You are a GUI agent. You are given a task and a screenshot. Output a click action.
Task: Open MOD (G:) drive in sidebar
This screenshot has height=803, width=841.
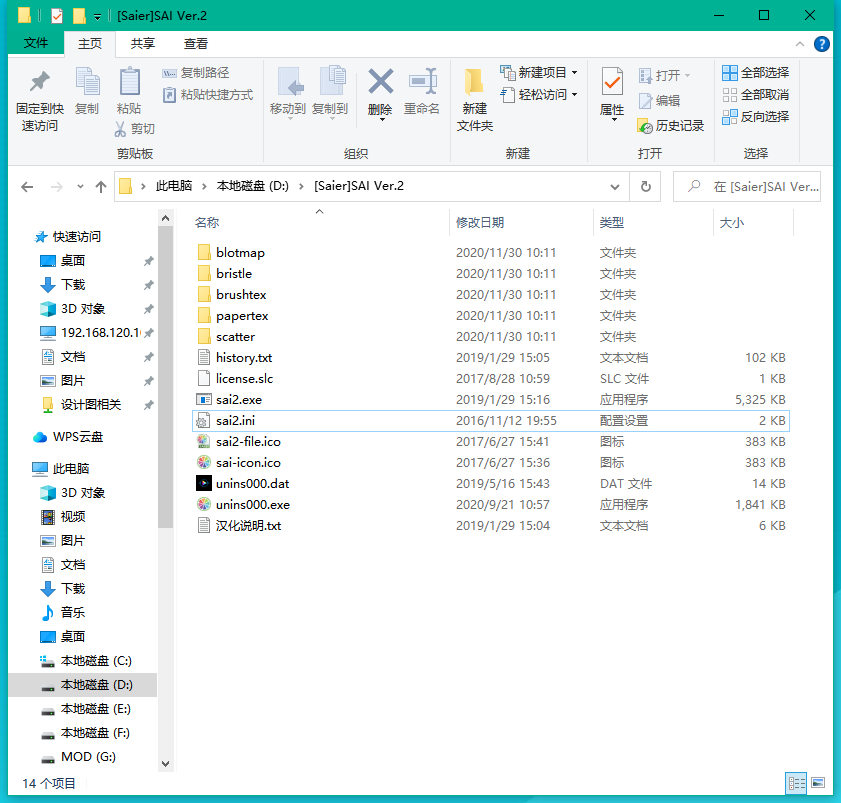pos(88,757)
